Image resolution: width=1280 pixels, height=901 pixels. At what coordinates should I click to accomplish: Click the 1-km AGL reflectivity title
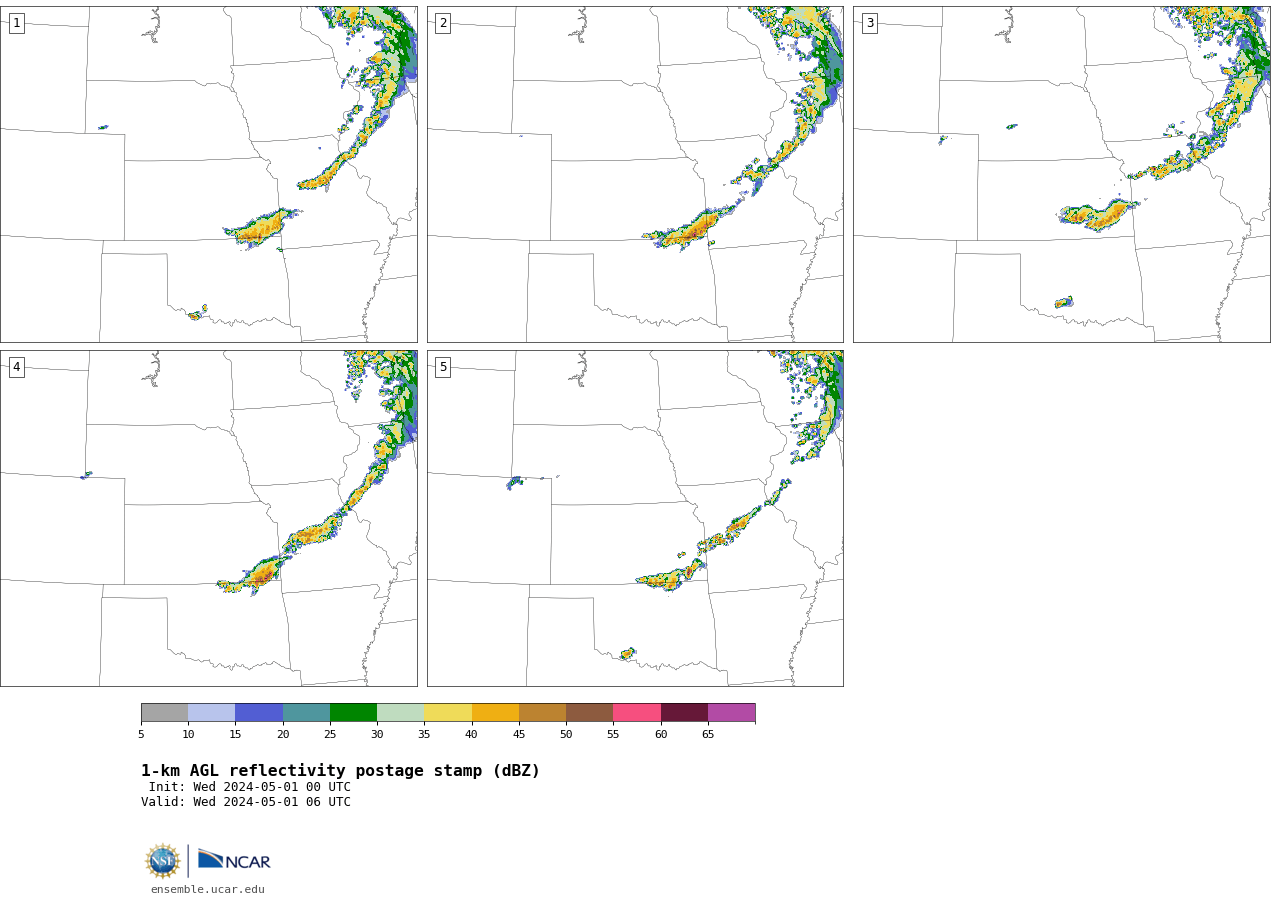(340, 771)
